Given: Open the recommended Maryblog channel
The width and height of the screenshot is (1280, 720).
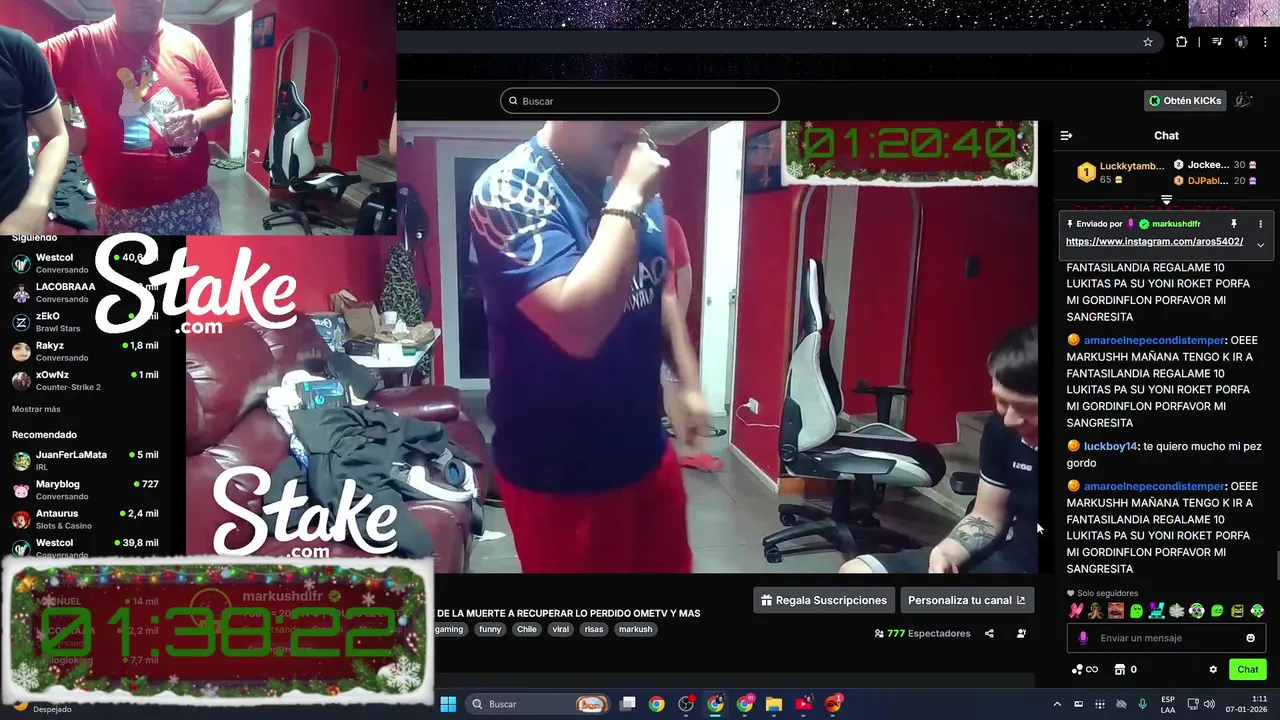Looking at the screenshot, I should [85, 490].
